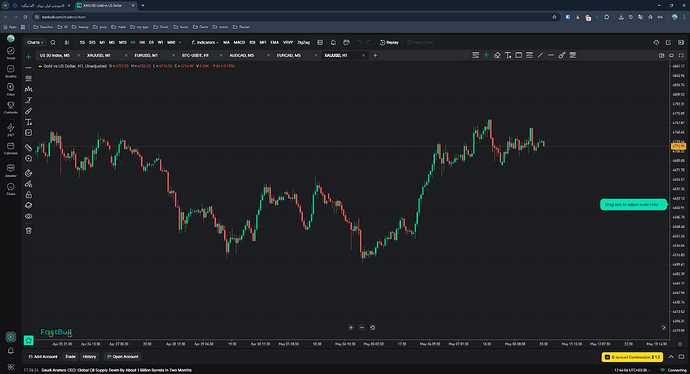Select the zoom-in magnifier tool

(29, 158)
